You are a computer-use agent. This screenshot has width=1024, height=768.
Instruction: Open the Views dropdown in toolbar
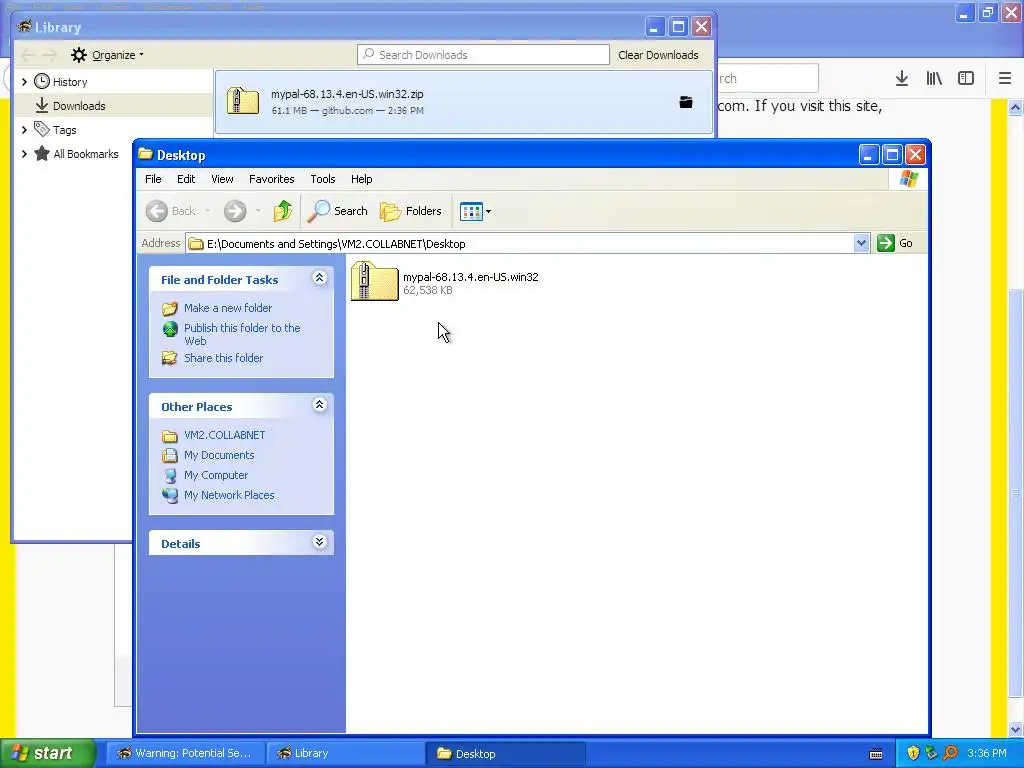click(x=475, y=211)
